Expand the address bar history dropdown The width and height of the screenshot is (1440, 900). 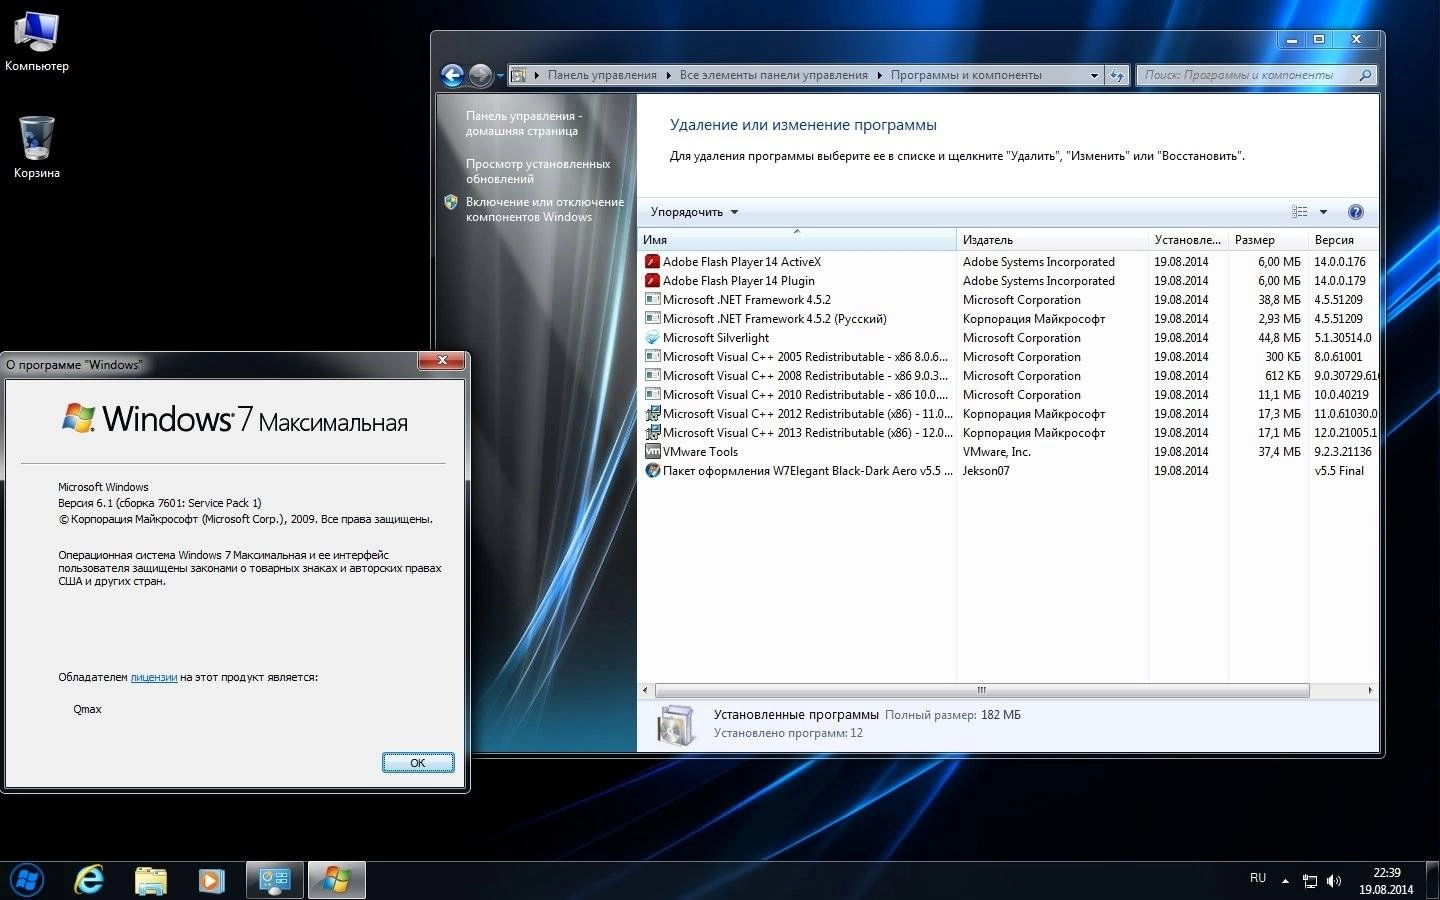[x=1094, y=75]
